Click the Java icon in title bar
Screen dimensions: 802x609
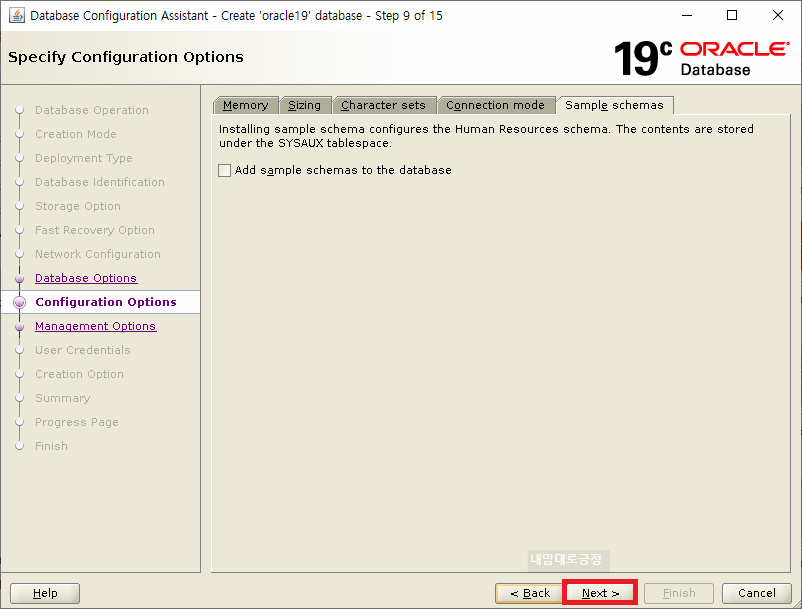17,15
